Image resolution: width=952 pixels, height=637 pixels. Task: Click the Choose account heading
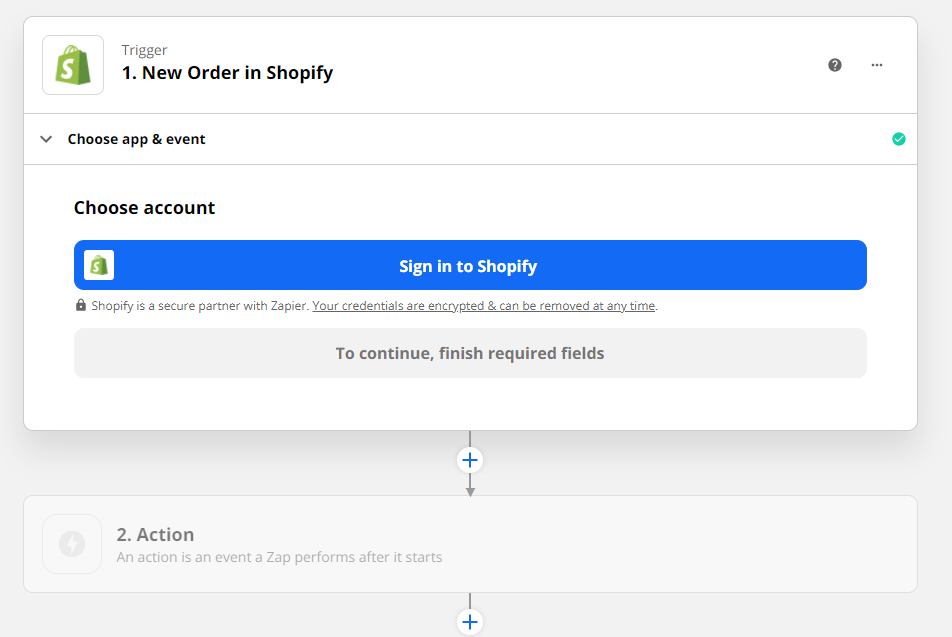coord(144,208)
